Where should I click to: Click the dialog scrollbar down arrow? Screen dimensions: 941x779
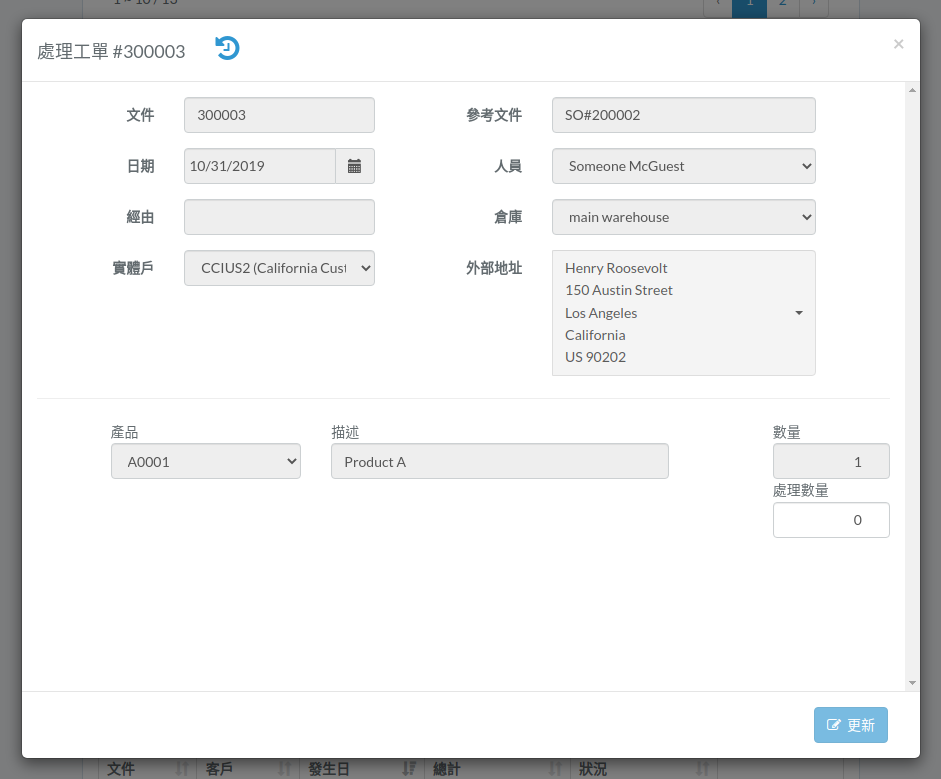tap(912, 683)
